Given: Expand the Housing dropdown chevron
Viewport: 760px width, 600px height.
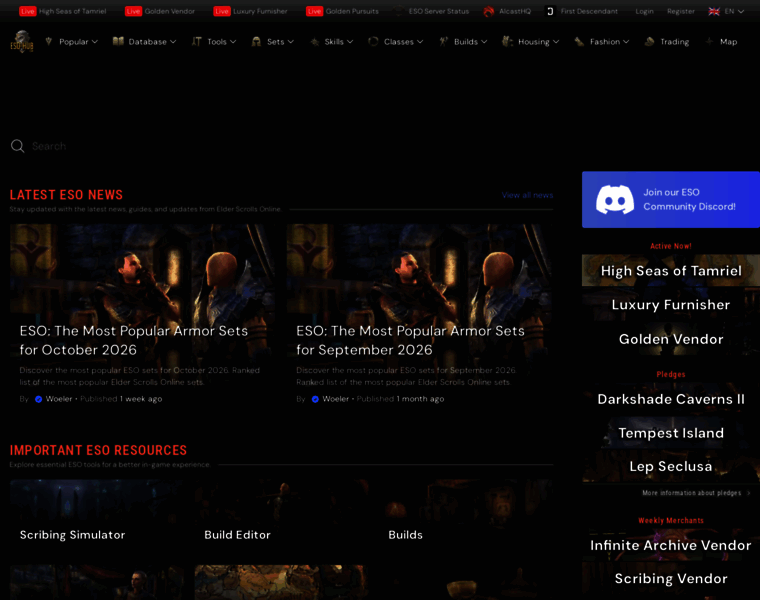Looking at the screenshot, I should point(556,42).
